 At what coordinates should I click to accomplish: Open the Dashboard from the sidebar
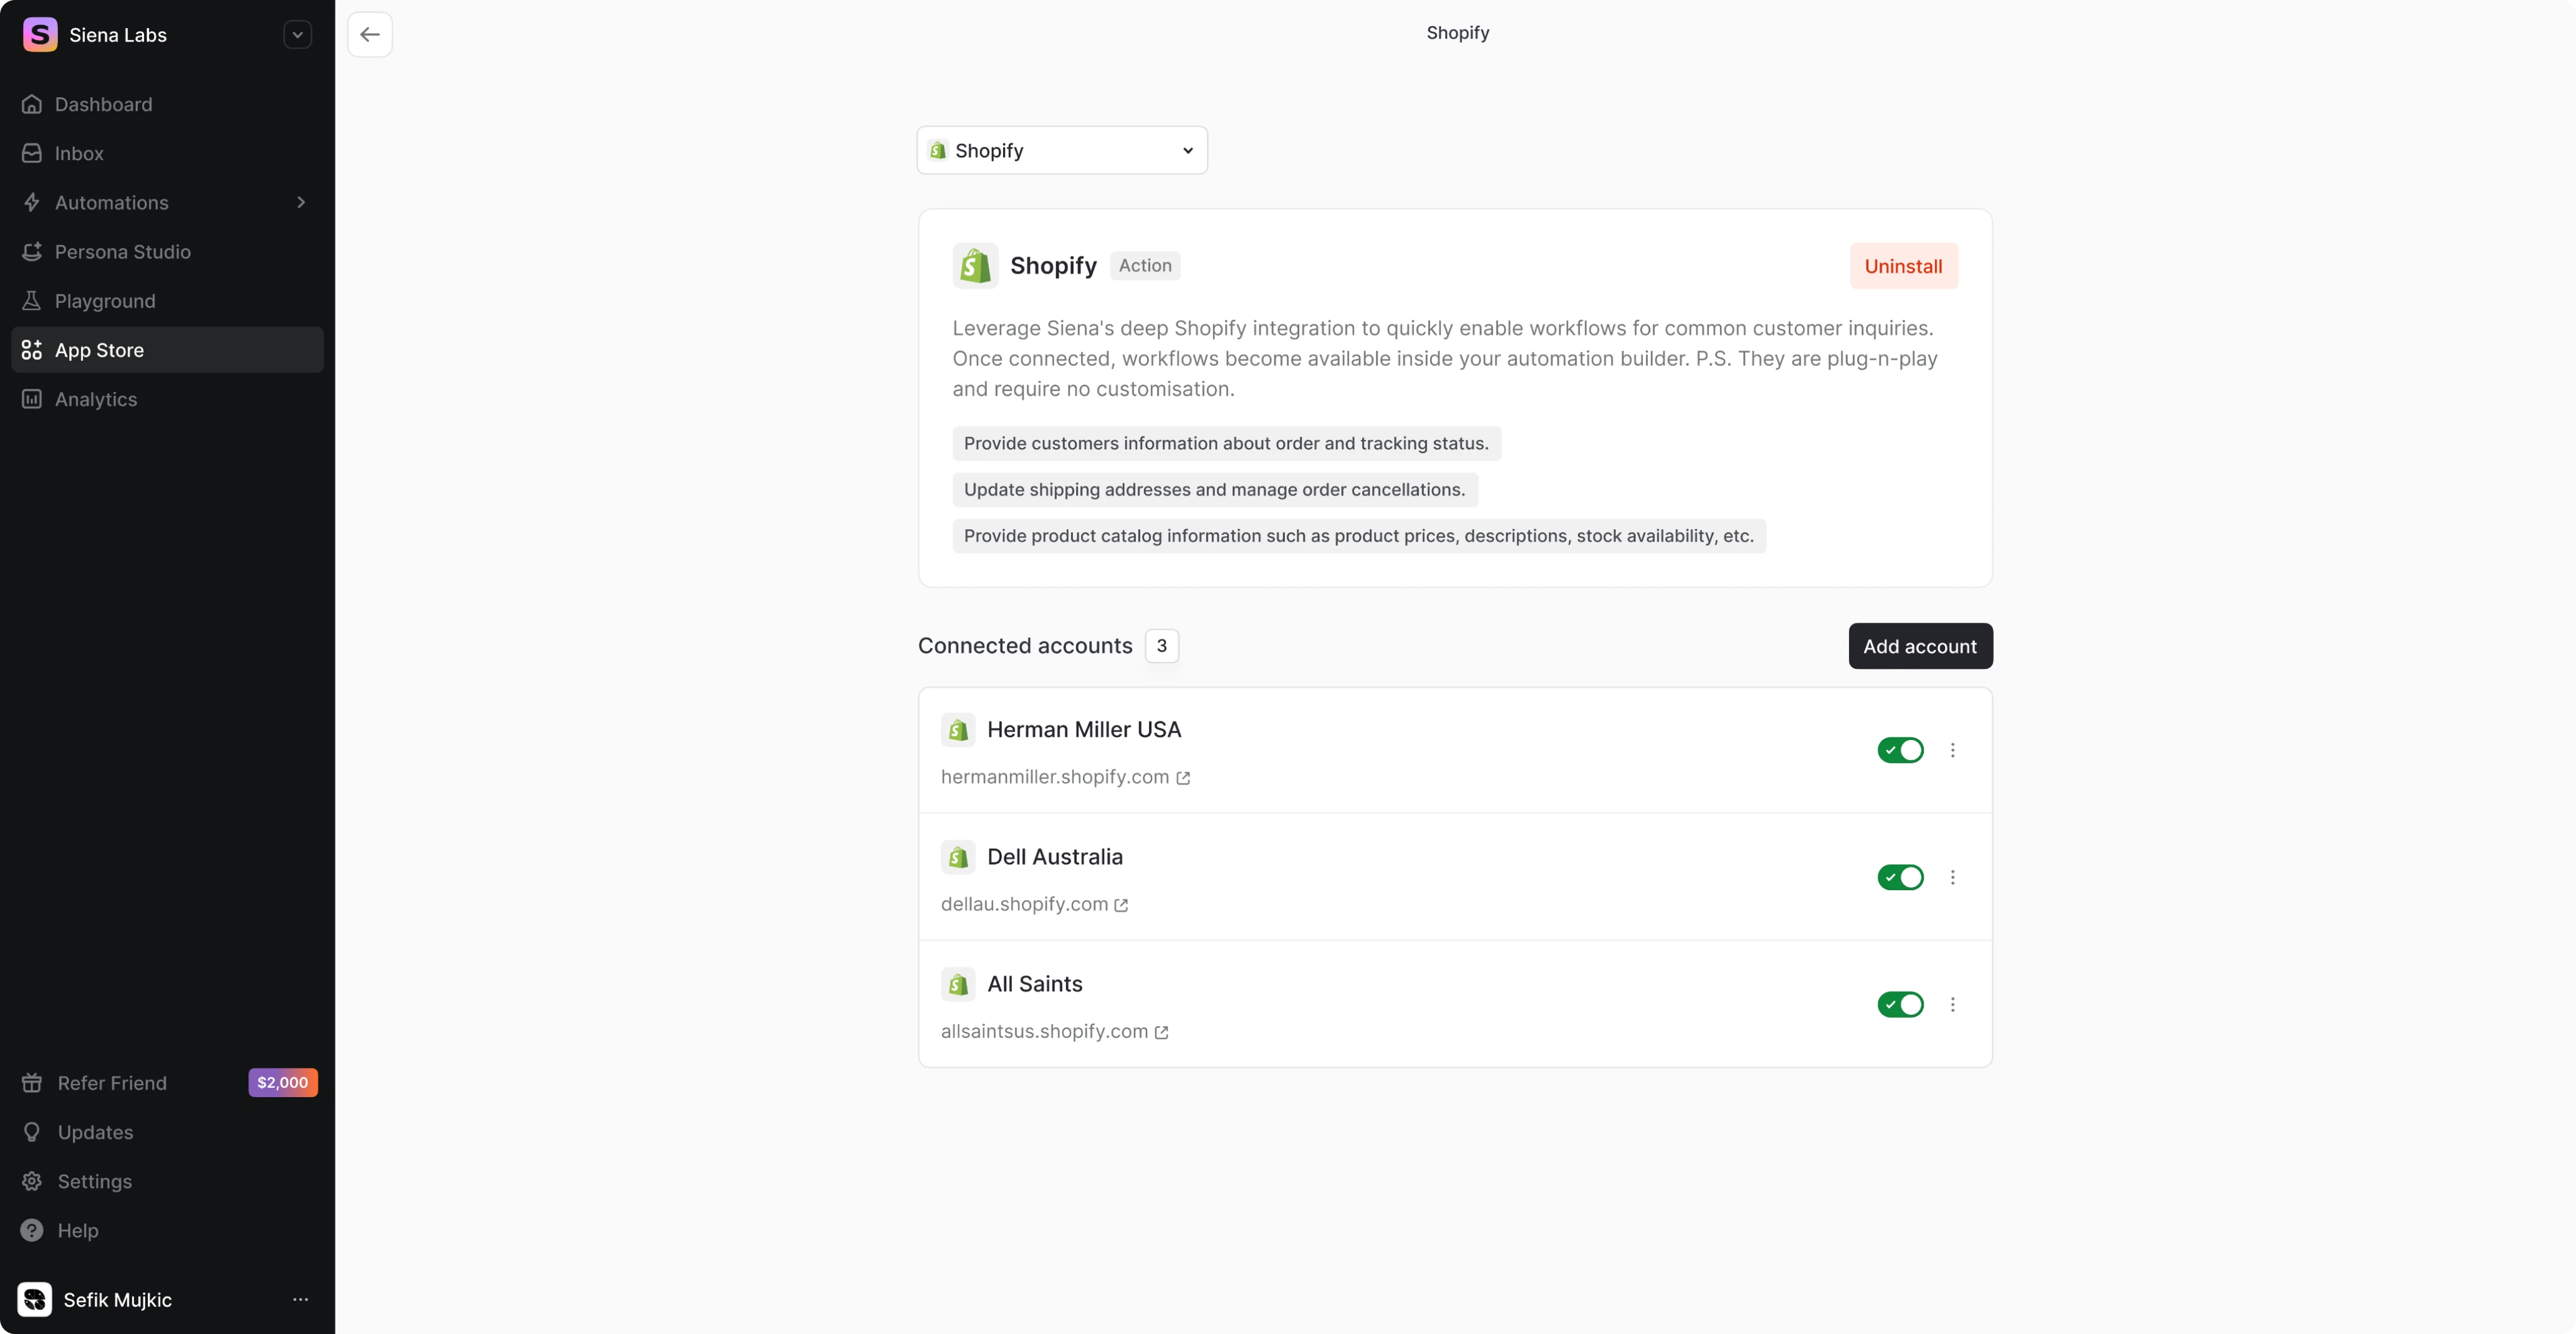click(x=104, y=104)
